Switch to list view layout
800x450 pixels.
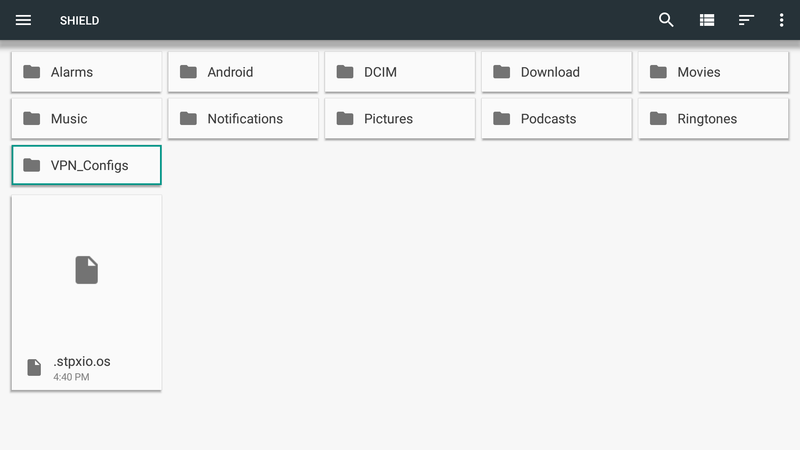[707, 20]
